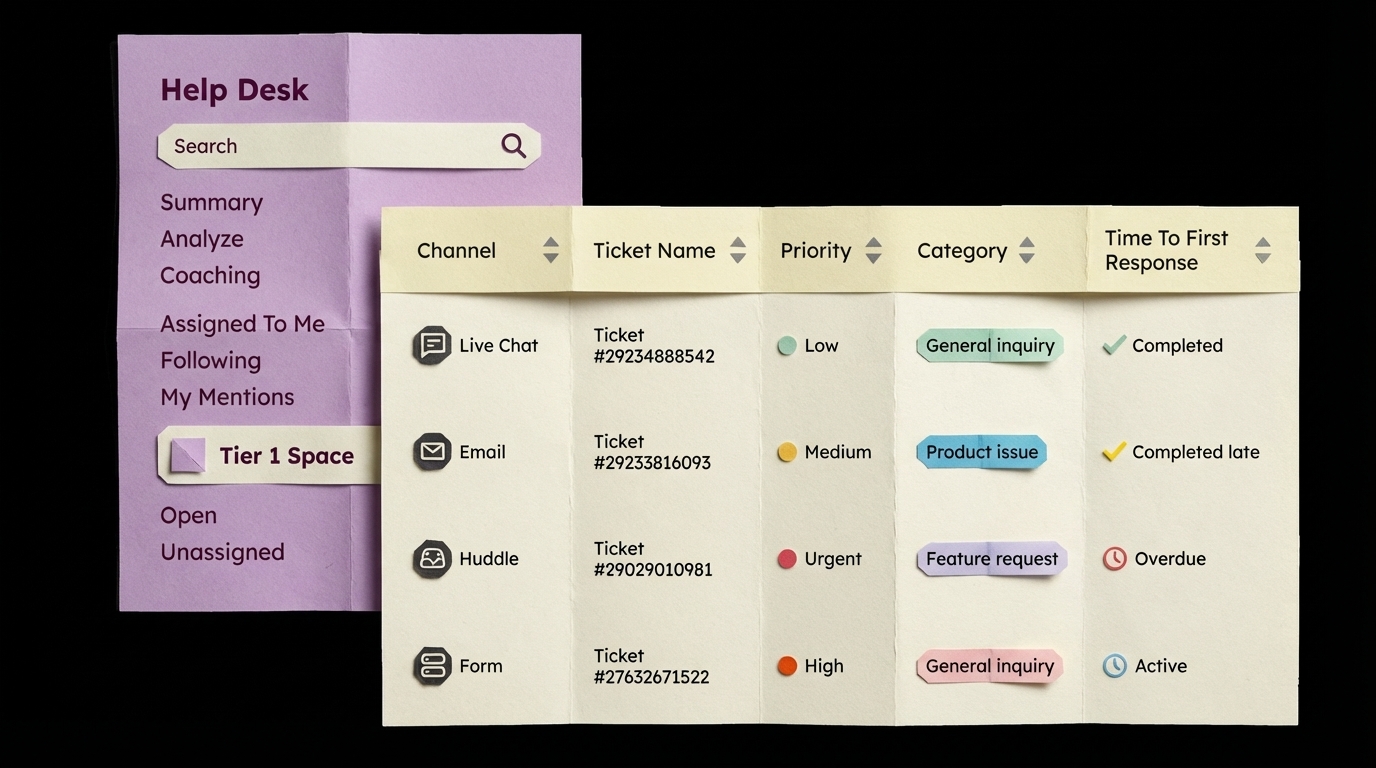Click the green Completed checkmark icon
This screenshot has height=768, width=1376.
click(x=1114, y=346)
